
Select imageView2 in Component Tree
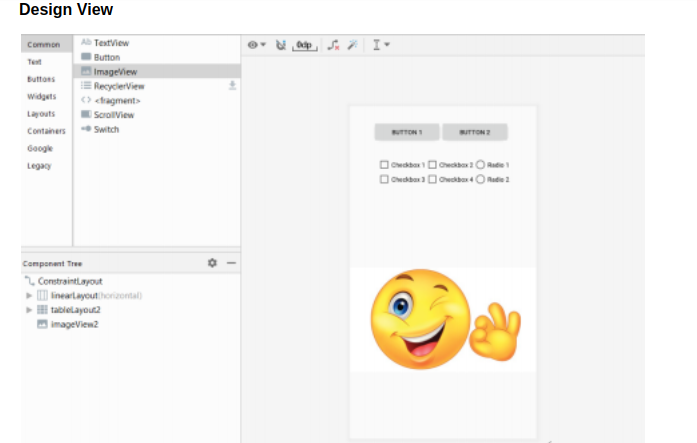coord(74,324)
